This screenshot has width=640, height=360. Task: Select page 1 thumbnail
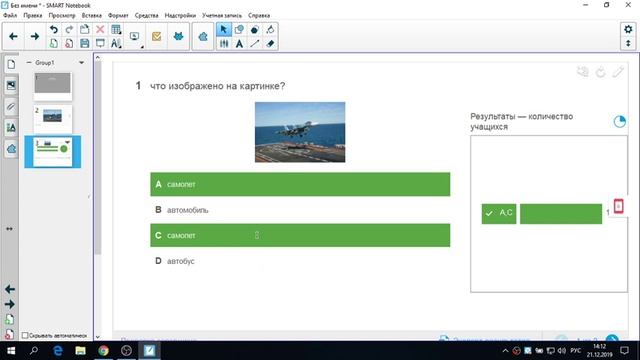[x=53, y=86]
